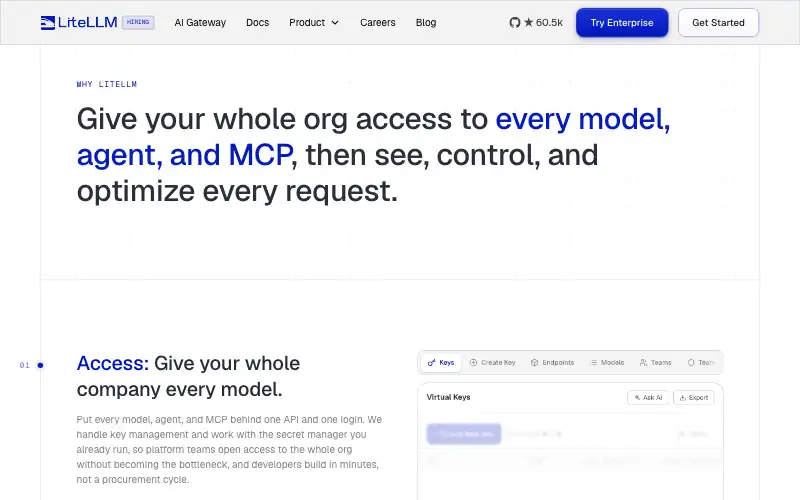Visit the Blog nav link
Viewport: 800px width, 500px height.
(426, 22)
